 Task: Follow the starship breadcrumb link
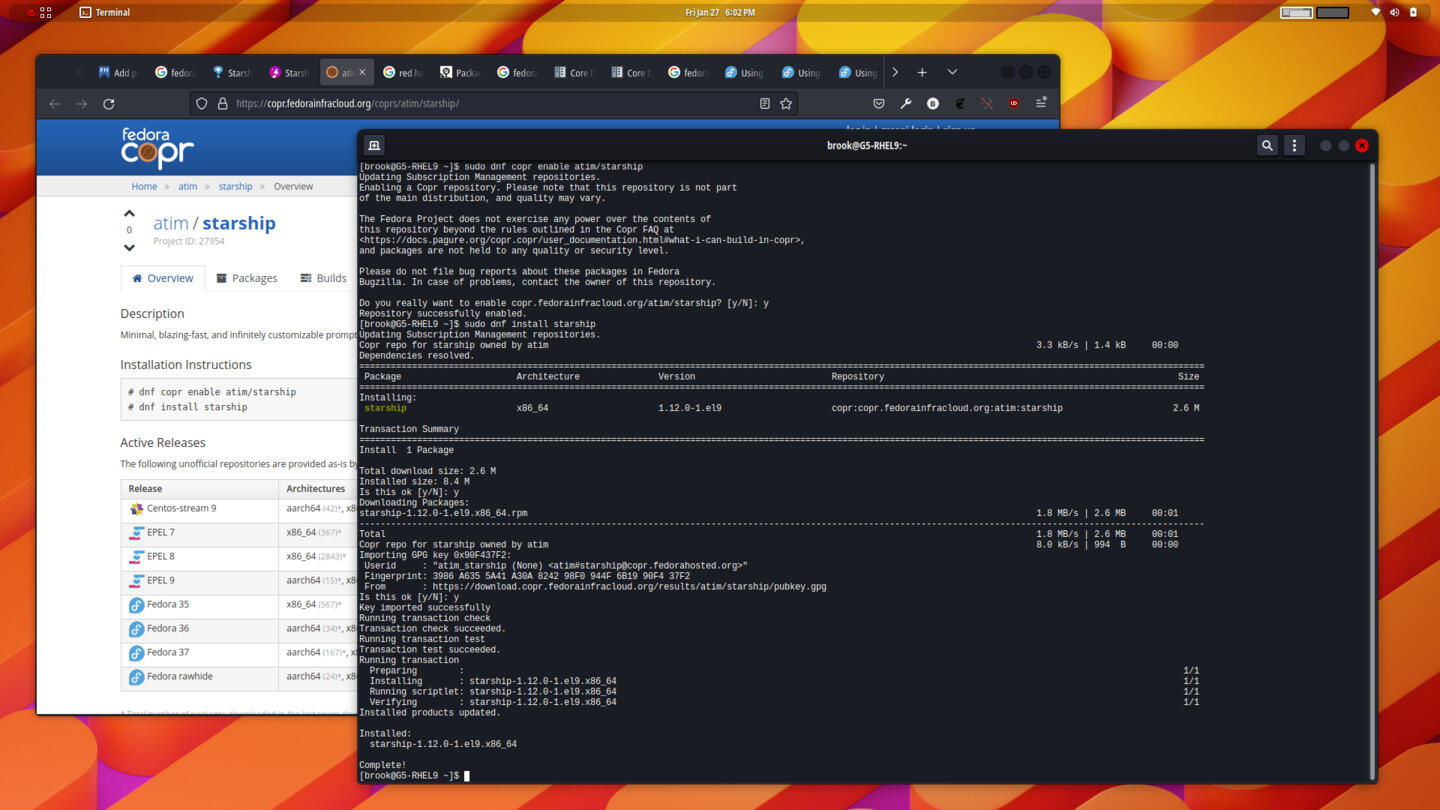point(235,186)
